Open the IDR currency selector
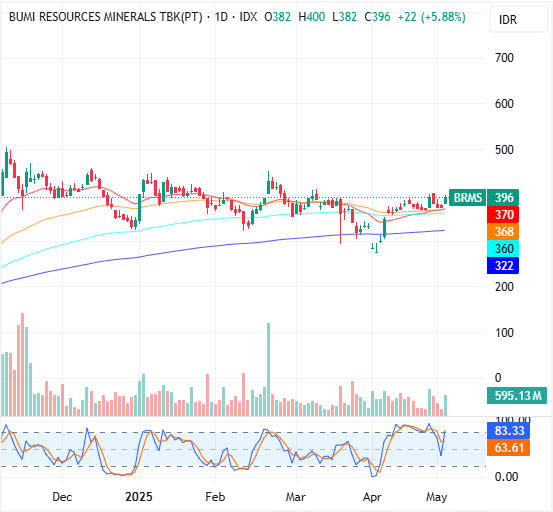This screenshot has height=512, width=553. click(x=518, y=19)
